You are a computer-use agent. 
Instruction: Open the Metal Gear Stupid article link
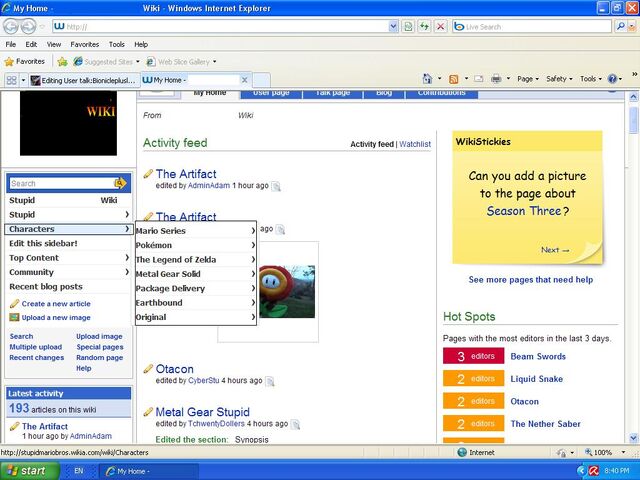coord(202,412)
